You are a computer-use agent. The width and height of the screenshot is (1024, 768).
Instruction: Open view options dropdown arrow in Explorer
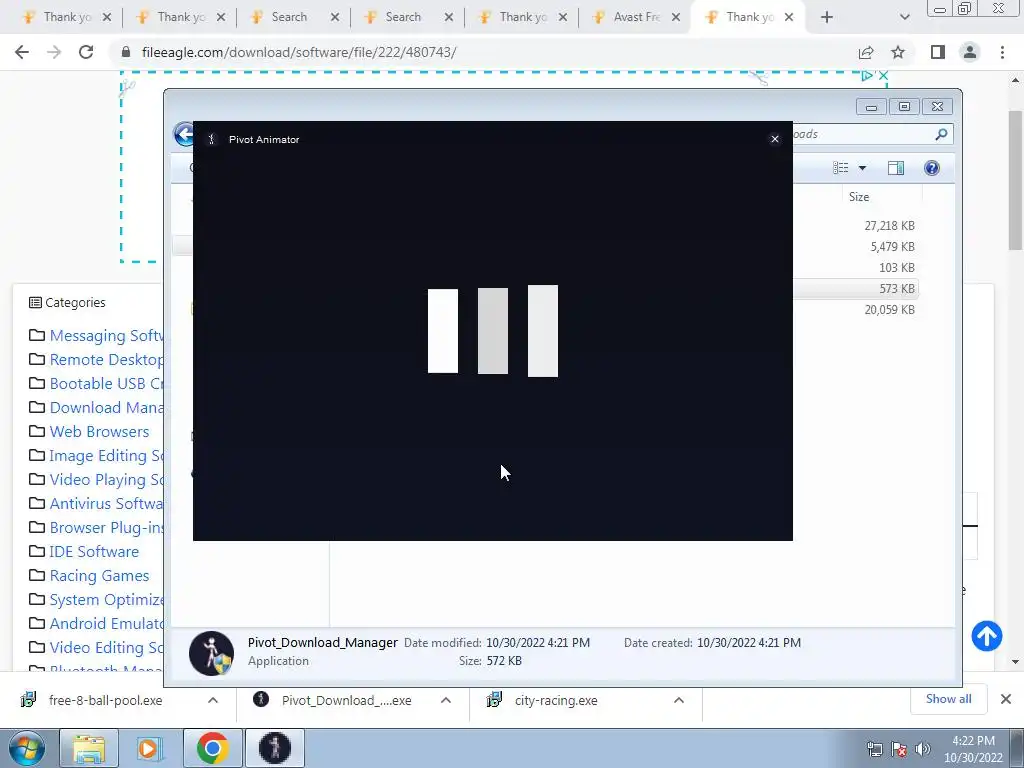[x=862, y=168]
